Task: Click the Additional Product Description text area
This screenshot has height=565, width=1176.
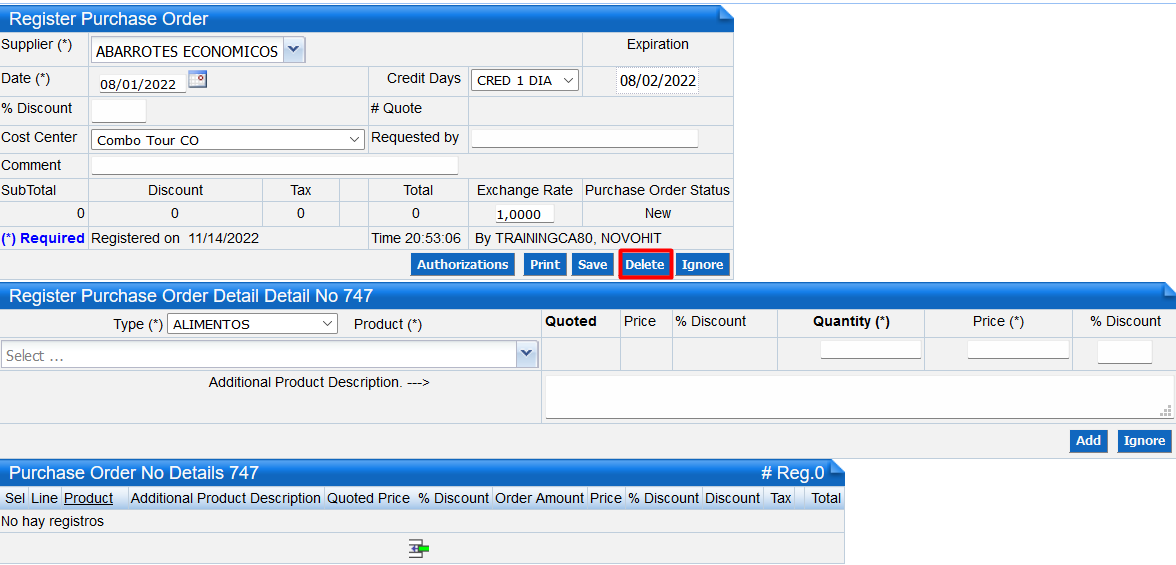Action: tap(858, 396)
